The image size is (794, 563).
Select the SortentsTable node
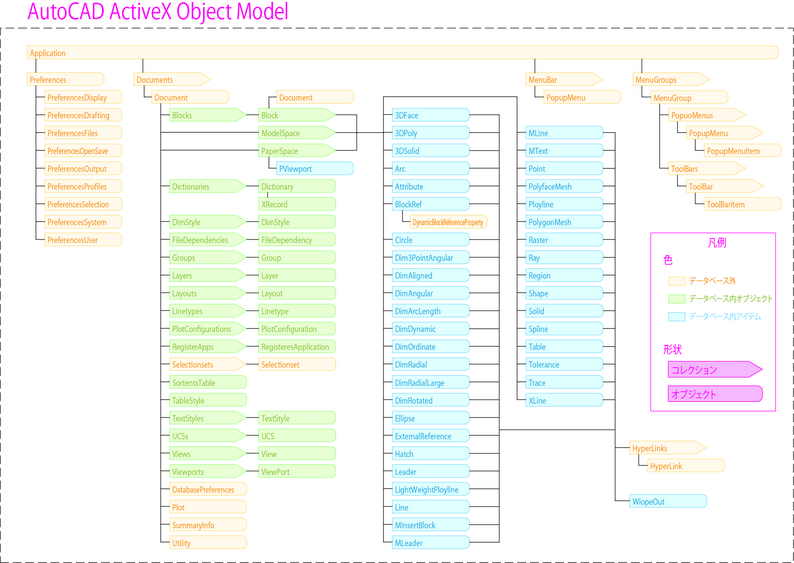[x=208, y=382]
